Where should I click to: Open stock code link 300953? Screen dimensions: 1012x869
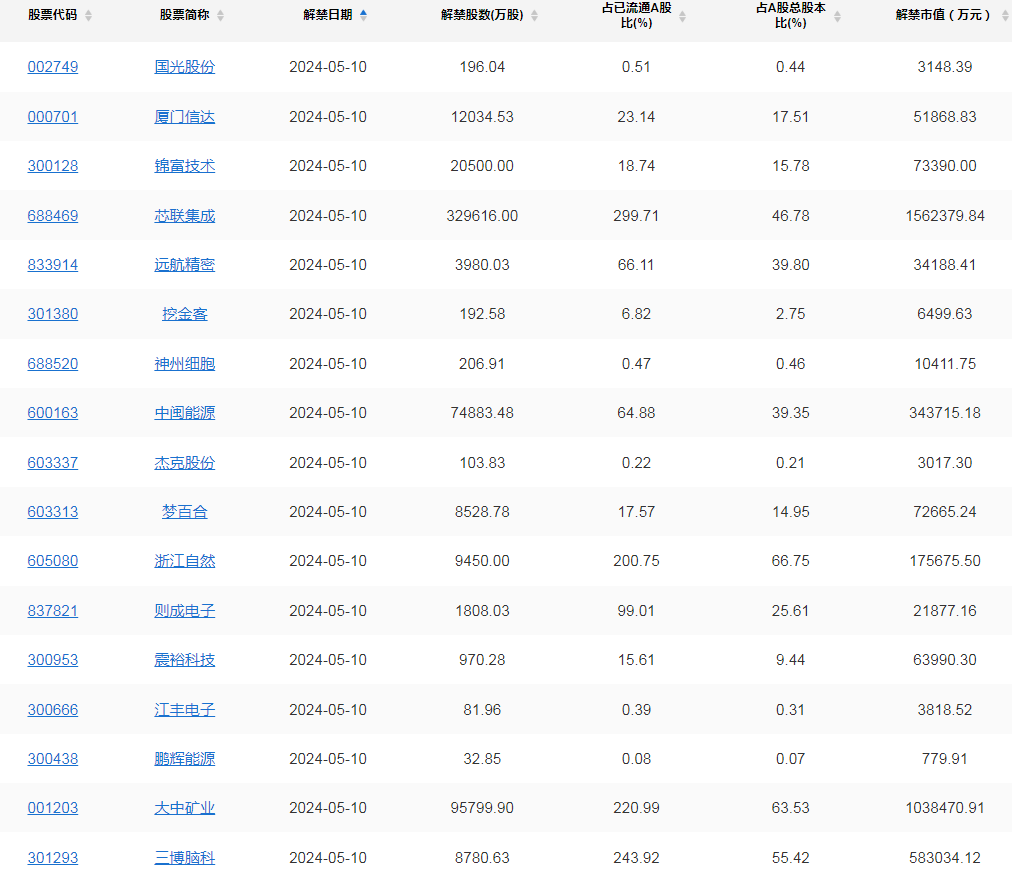click(53, 660)
